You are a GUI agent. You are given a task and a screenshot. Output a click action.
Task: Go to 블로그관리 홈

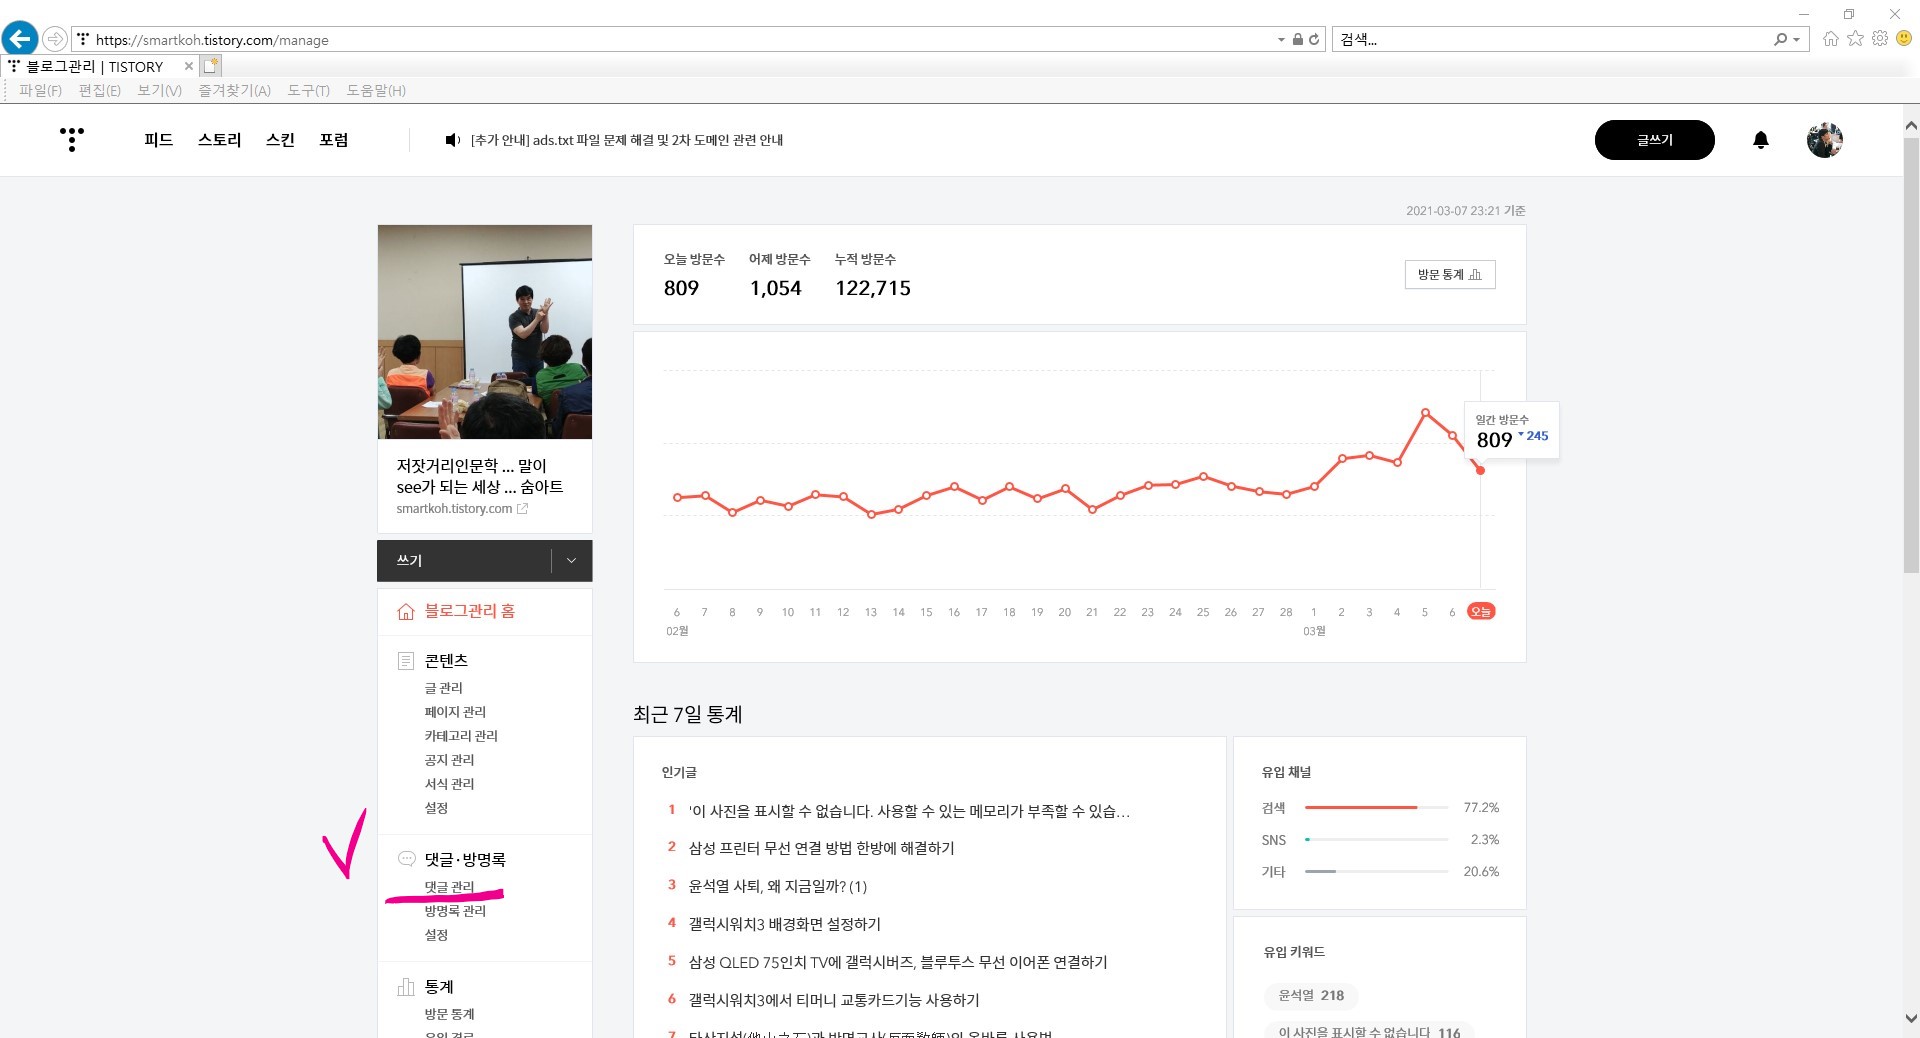click(469, 611)
